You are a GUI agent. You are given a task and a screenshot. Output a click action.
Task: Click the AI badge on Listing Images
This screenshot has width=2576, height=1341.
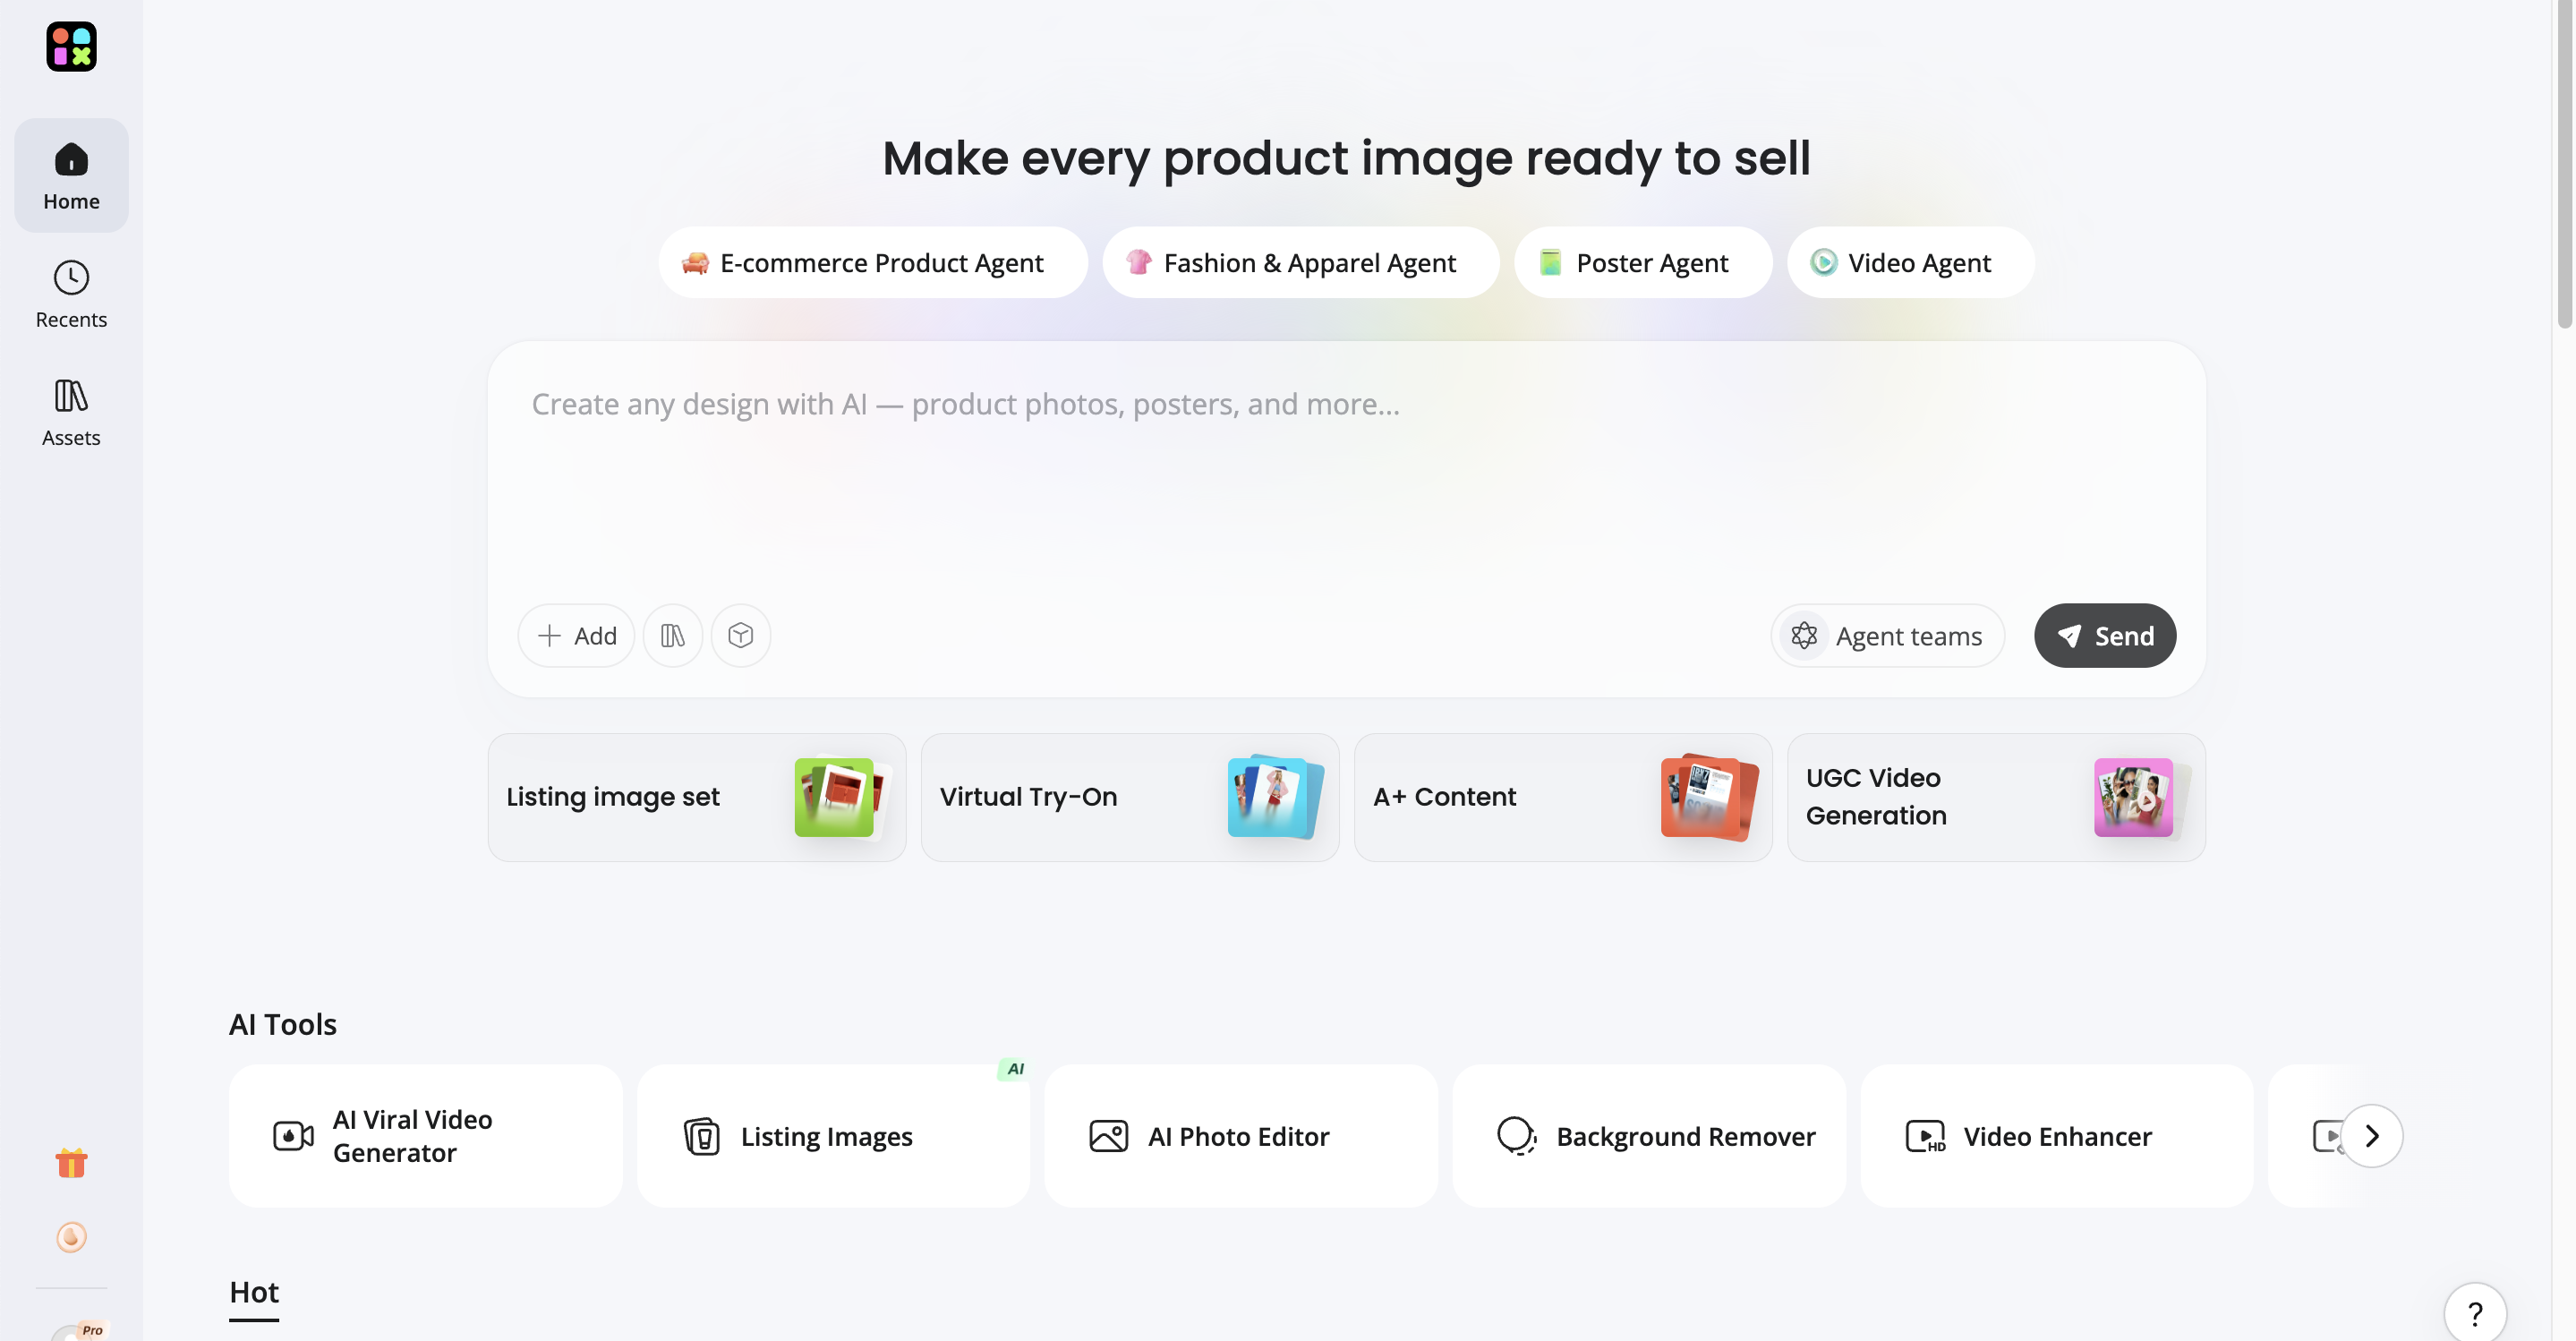click(x=1014, y=1068)
